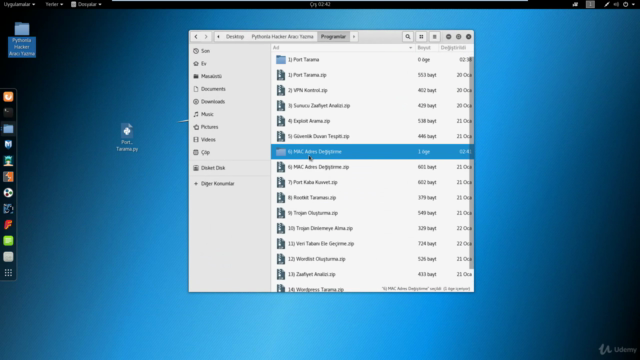This screenshot has height=360, width=640.
Task: Select 12) Wordlist Oluşturma.zip
Action: tap(371, 259)
